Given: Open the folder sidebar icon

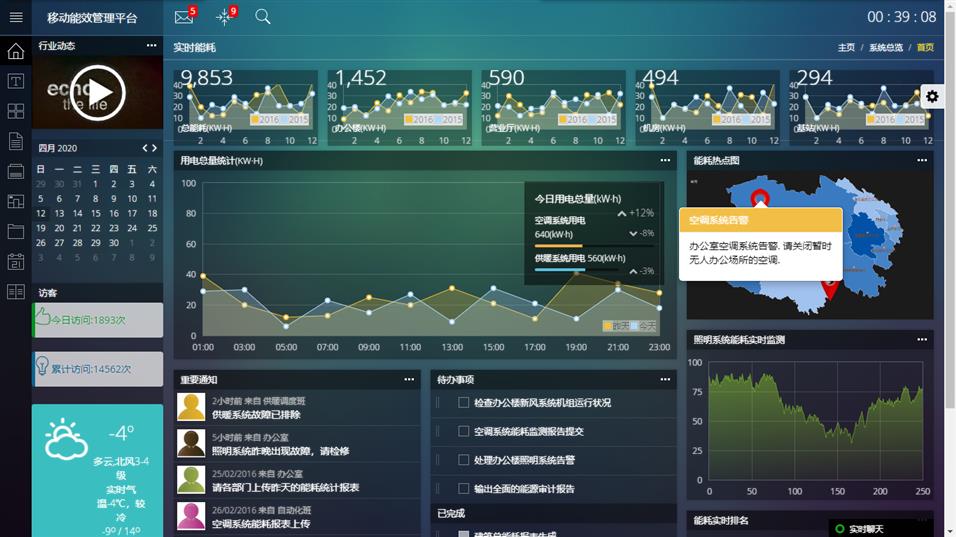Looking at the screenshot, I should click(x=16, y=231).
